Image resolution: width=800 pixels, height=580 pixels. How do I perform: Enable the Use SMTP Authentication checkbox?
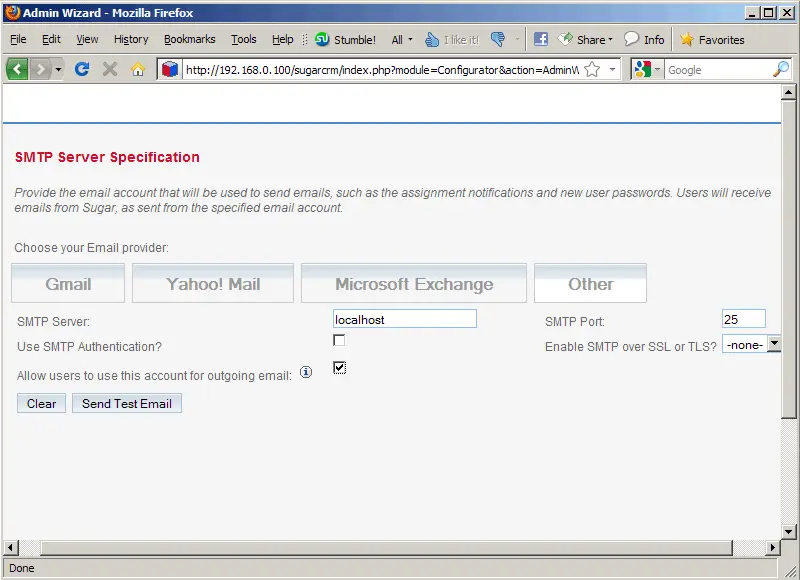coord(339,340)
